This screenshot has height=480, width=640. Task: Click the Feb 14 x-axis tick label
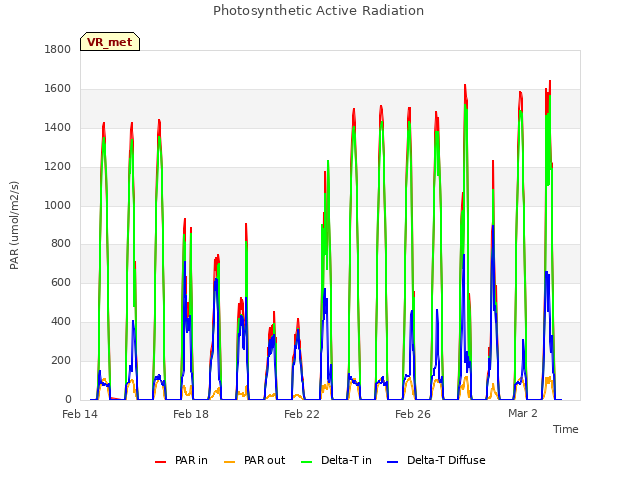(80, 414)
